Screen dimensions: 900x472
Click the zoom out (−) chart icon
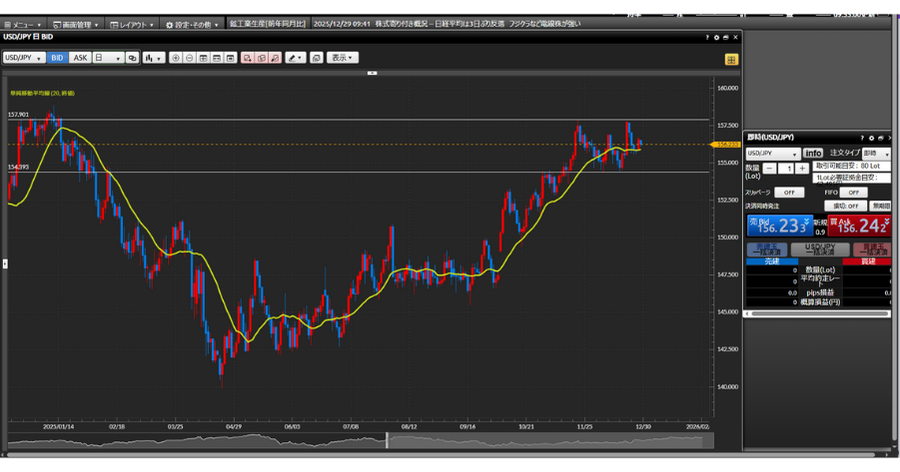190,58
